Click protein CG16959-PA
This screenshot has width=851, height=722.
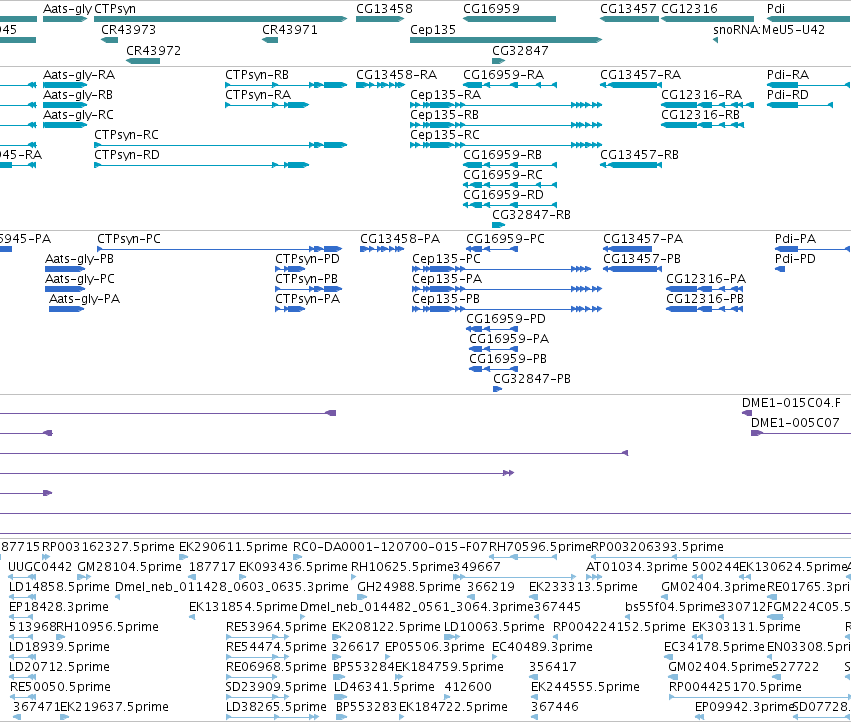(493, 349)
